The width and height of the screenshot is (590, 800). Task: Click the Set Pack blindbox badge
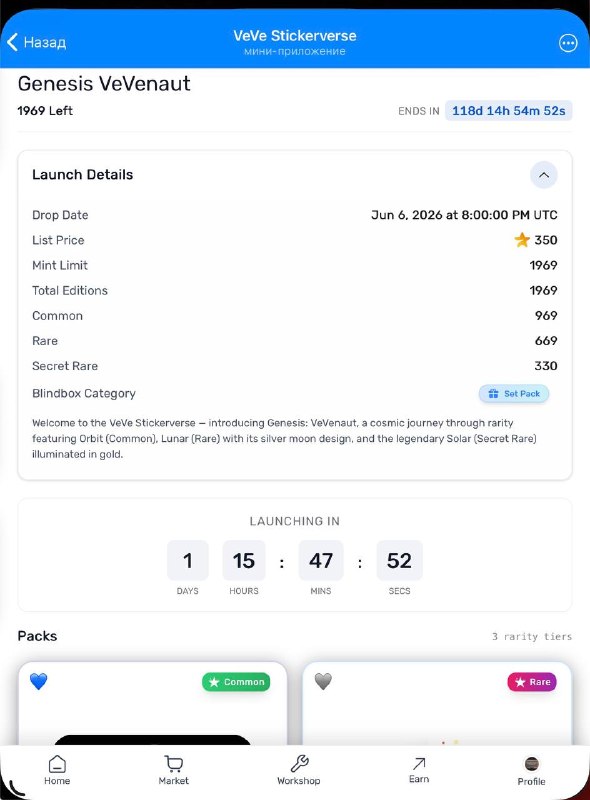513,393
